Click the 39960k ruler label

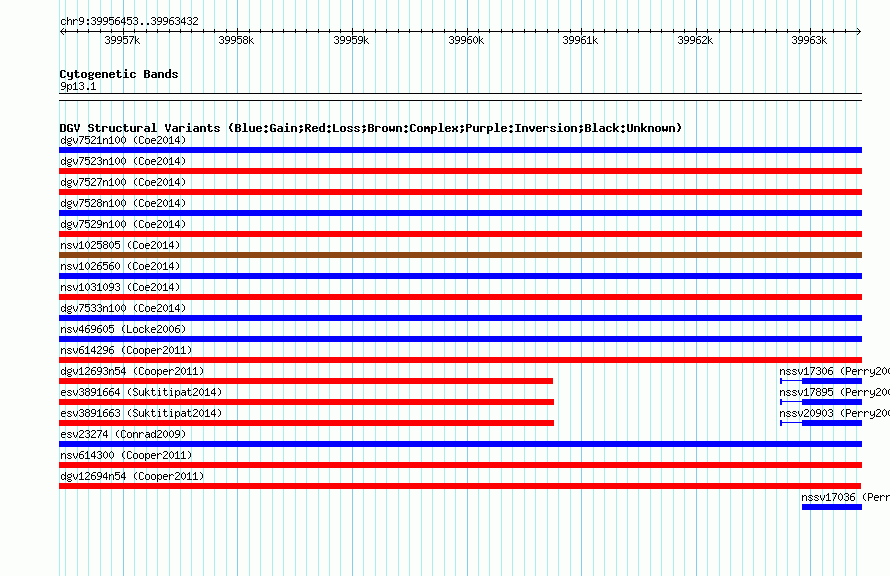(466, 40)
